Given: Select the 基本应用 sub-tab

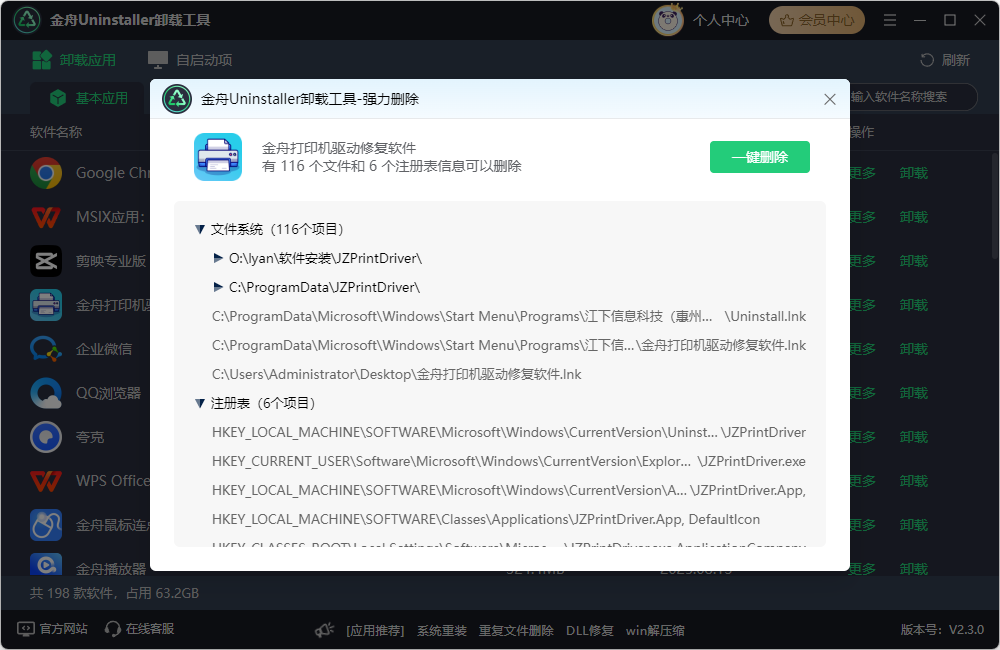Looking at the screenshot, I should pyautogui.click(x=89, y=98).
